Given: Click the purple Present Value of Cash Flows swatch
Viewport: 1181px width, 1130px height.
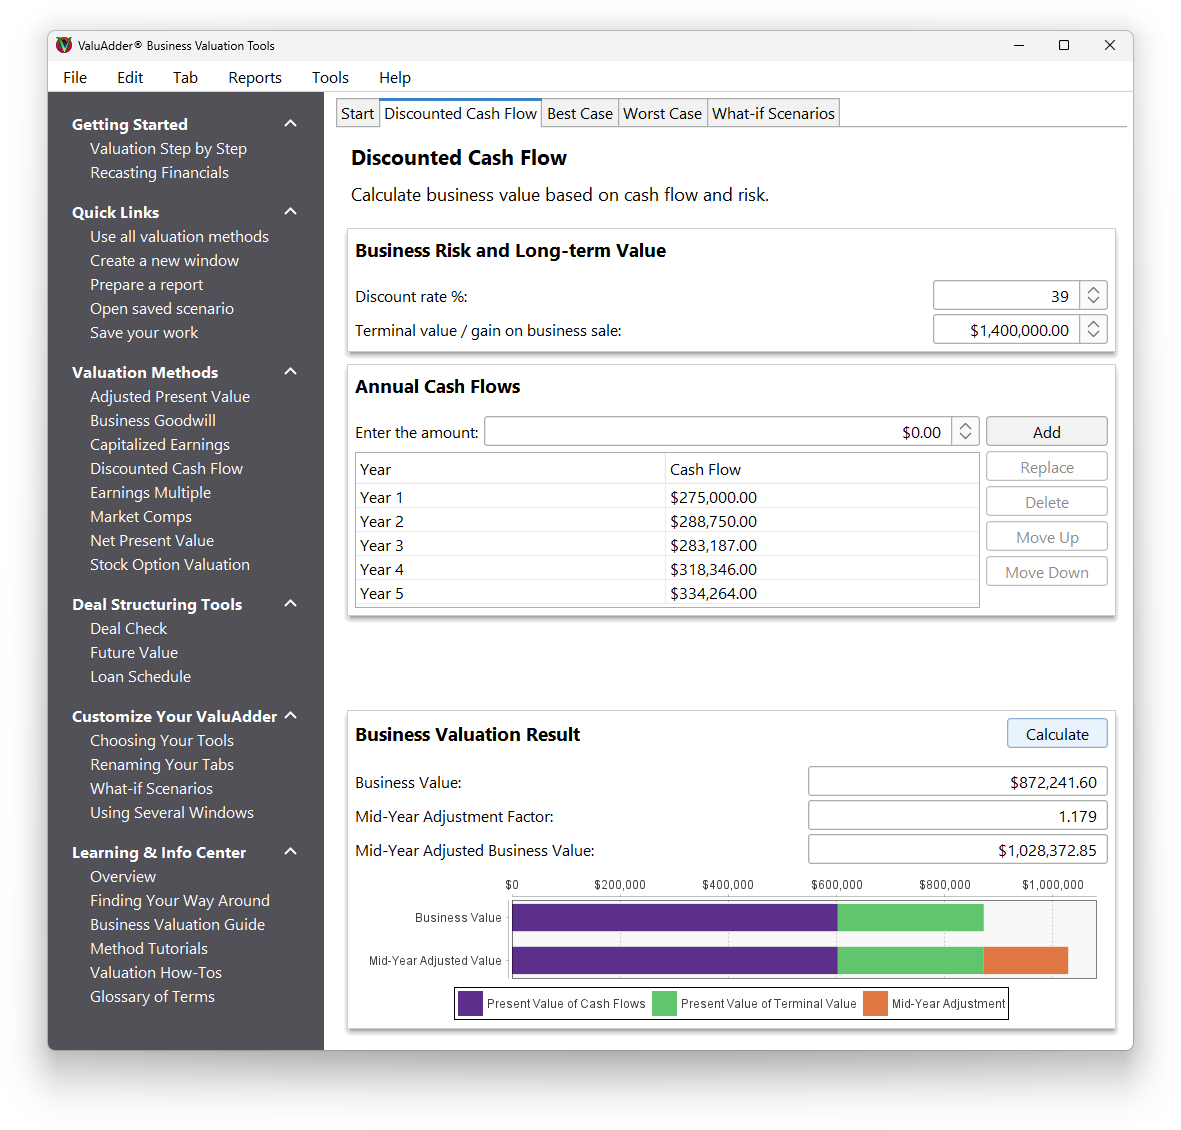Looking at the screenshot, I should [470, 1003].
